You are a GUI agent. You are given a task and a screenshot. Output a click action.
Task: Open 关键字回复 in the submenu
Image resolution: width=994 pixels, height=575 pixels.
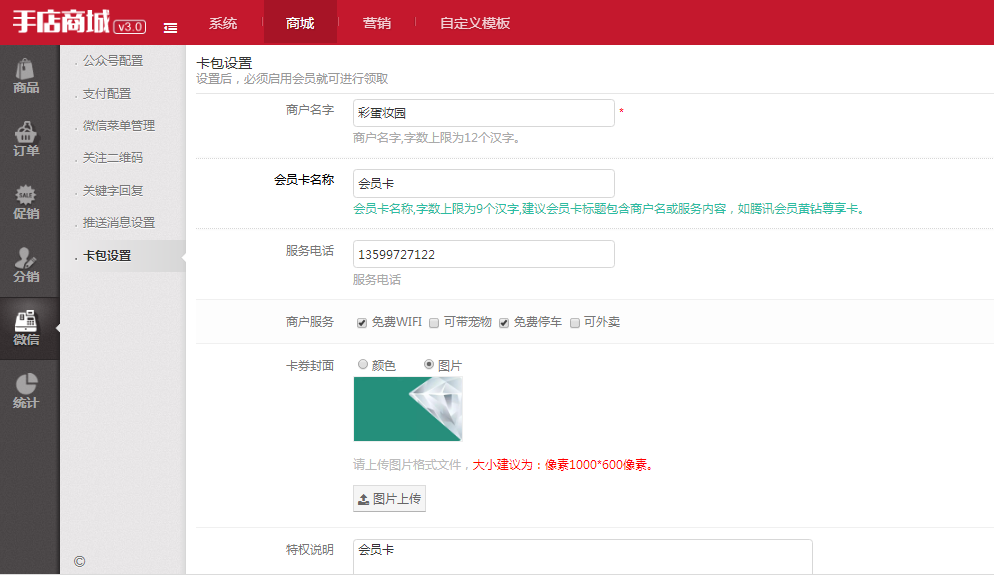pos(112,191)
